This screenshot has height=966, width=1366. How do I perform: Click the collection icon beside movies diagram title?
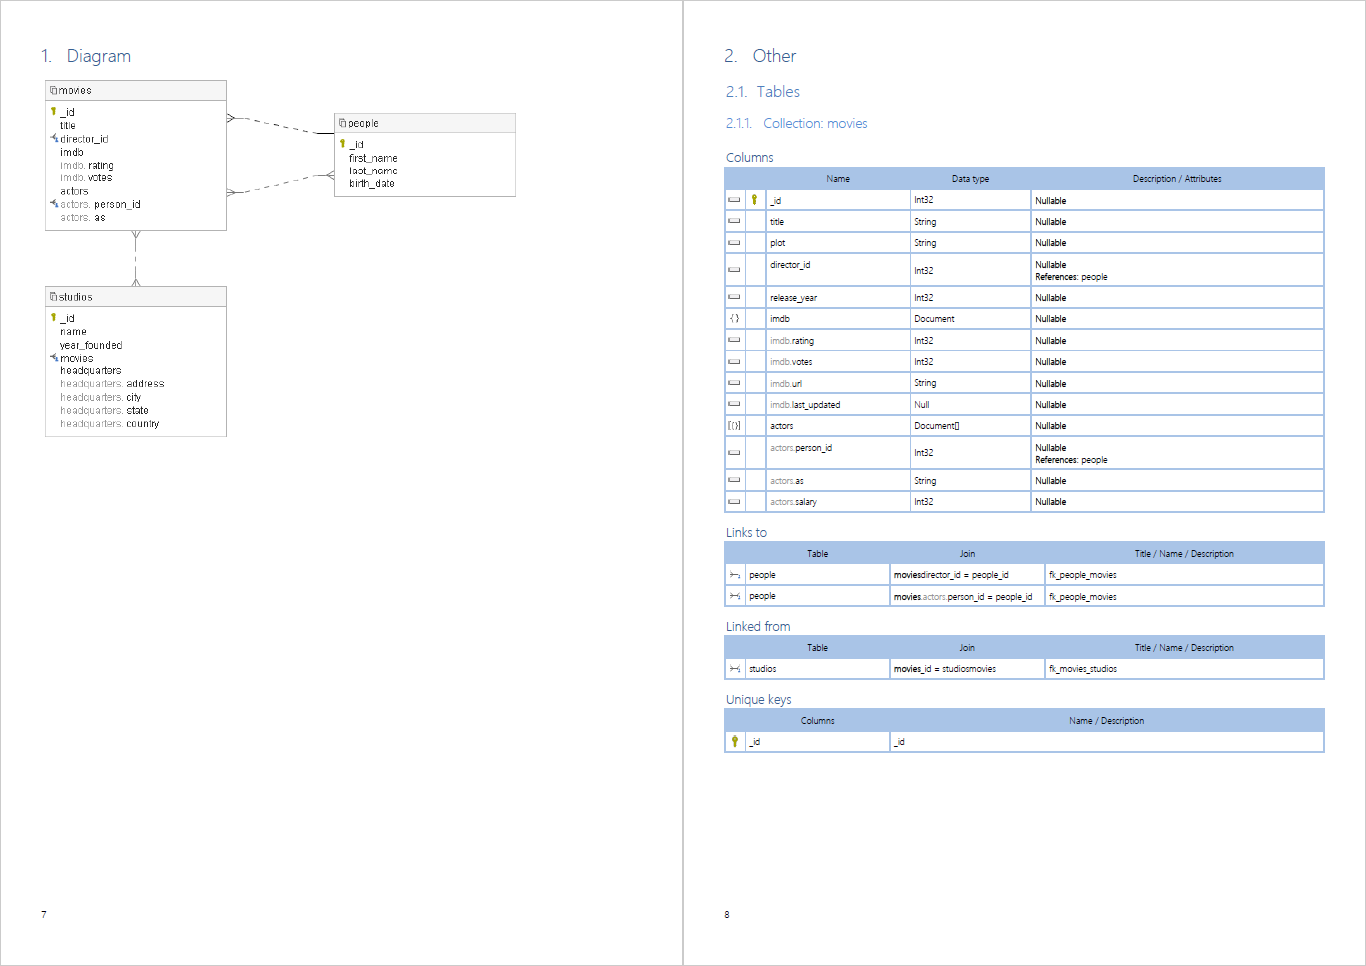tap(54, 91)
